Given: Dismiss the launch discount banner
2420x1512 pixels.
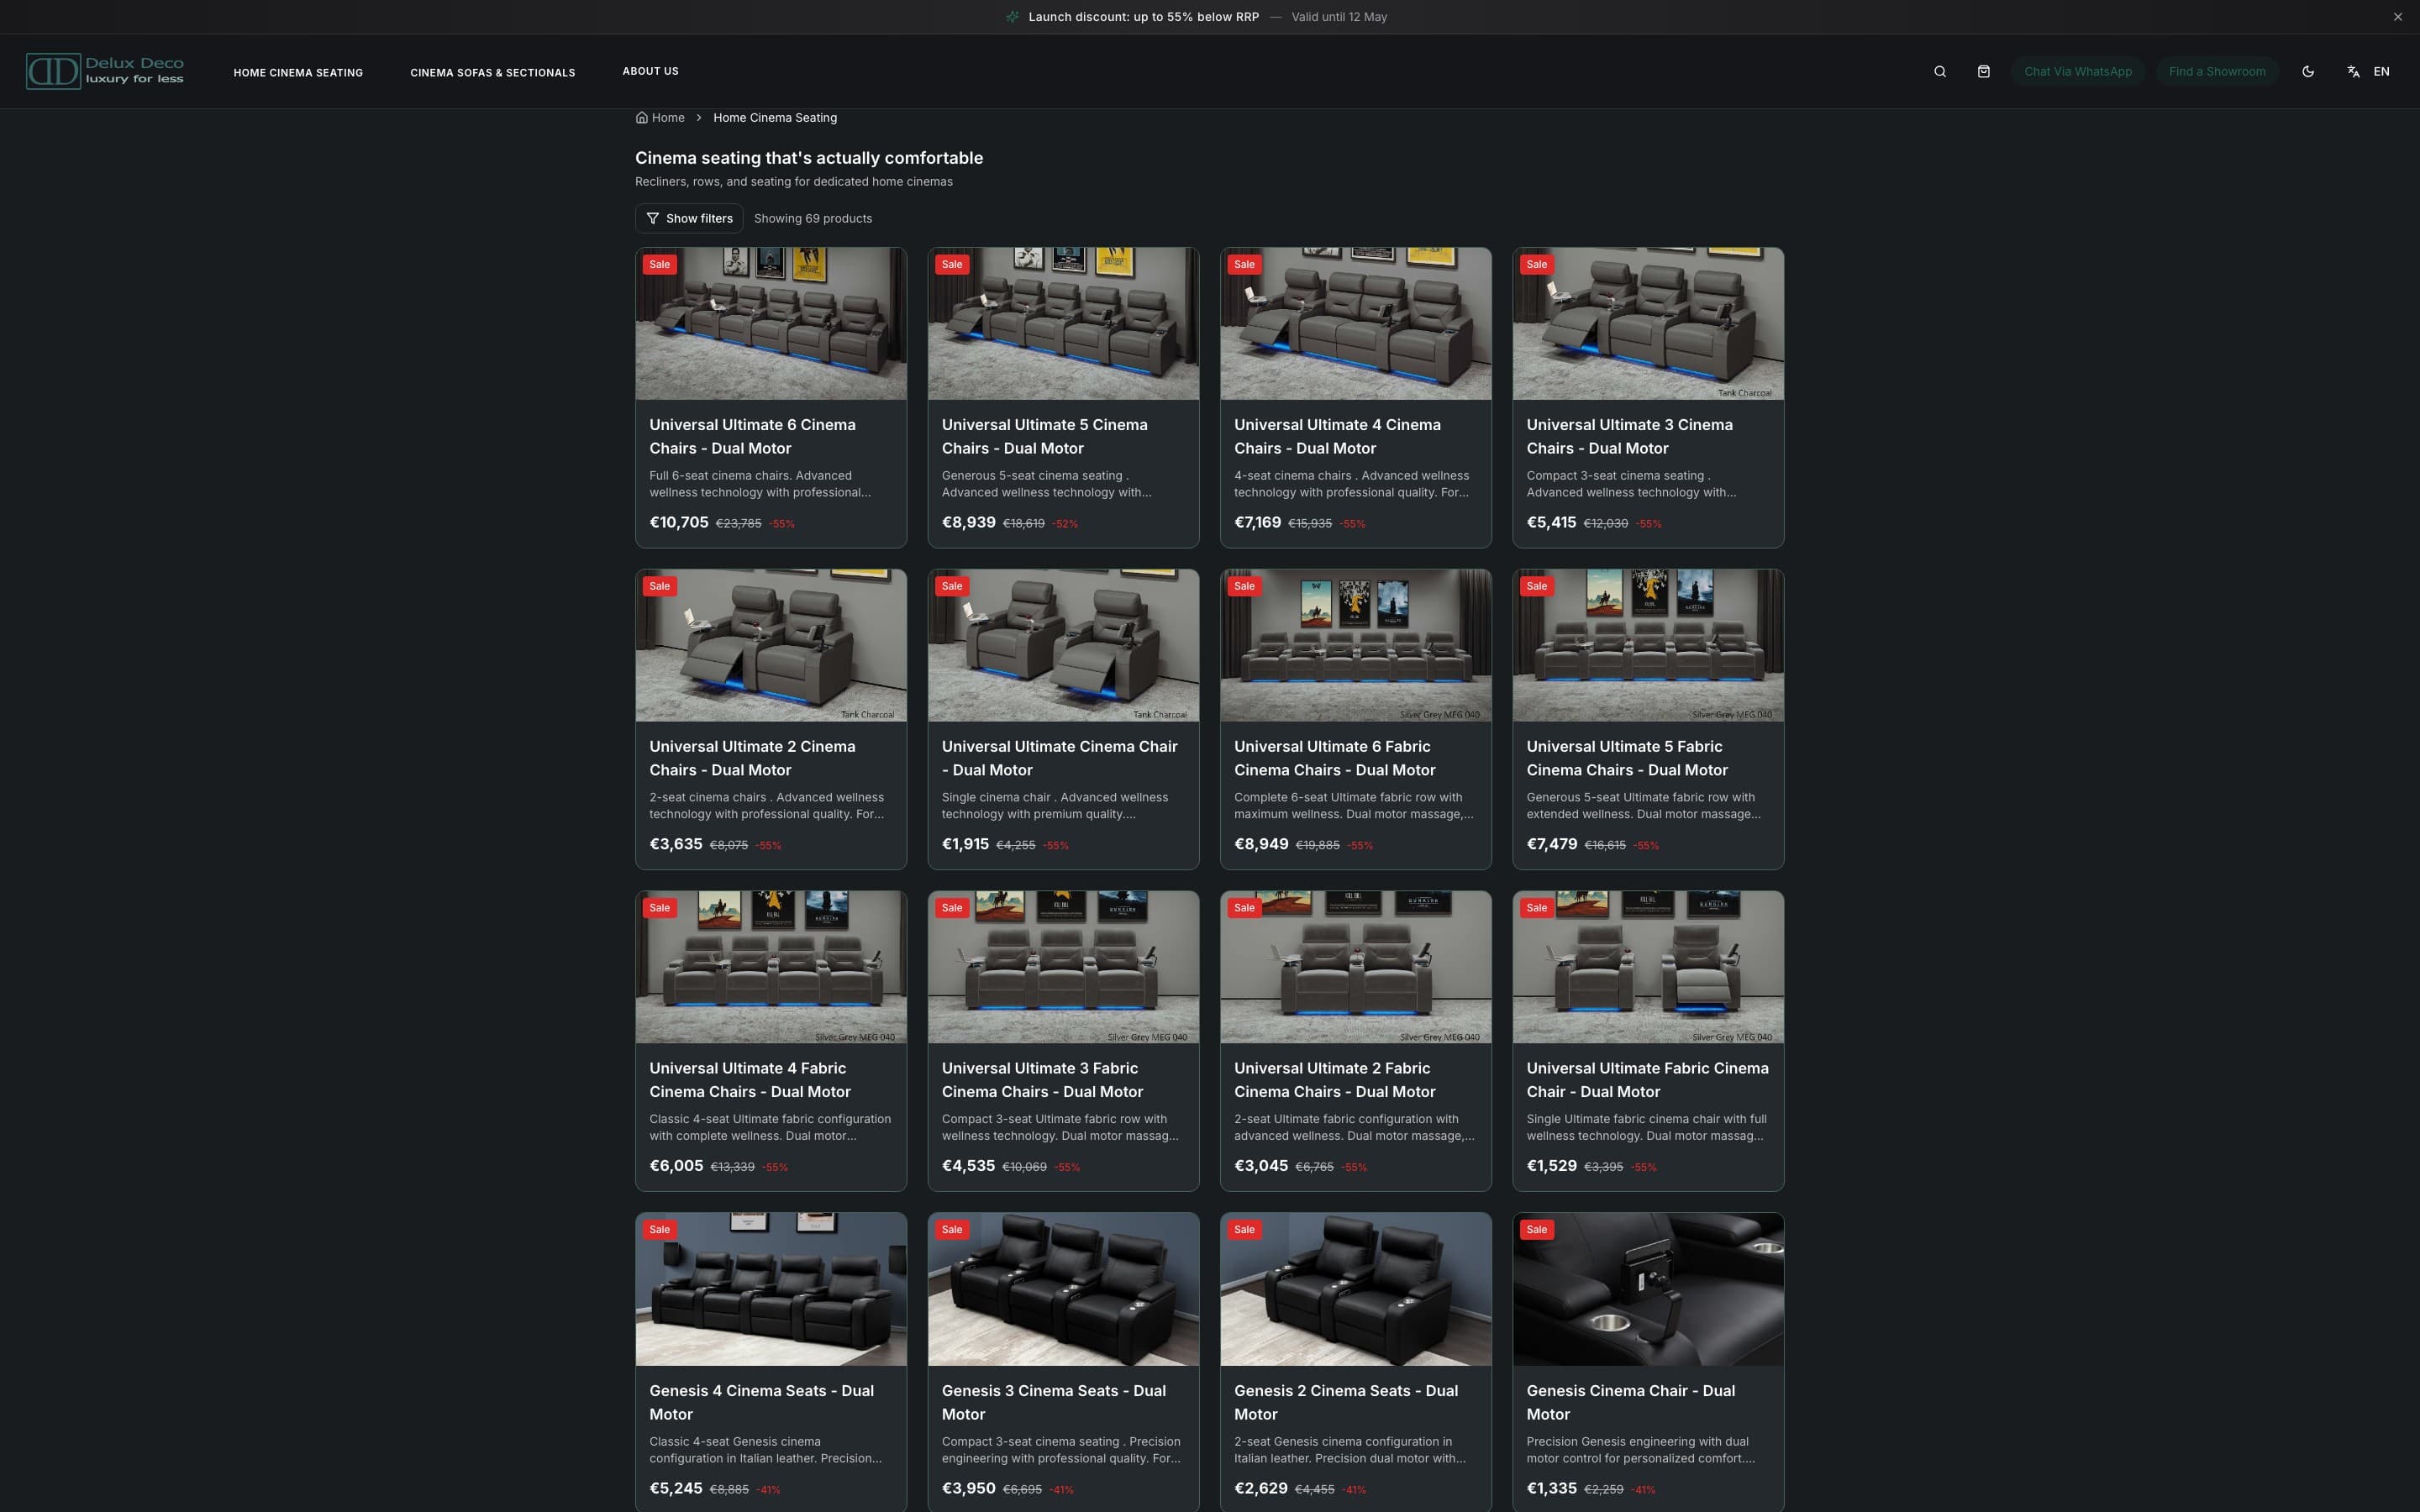Looking at the screenshot, I should point(2396,16).
